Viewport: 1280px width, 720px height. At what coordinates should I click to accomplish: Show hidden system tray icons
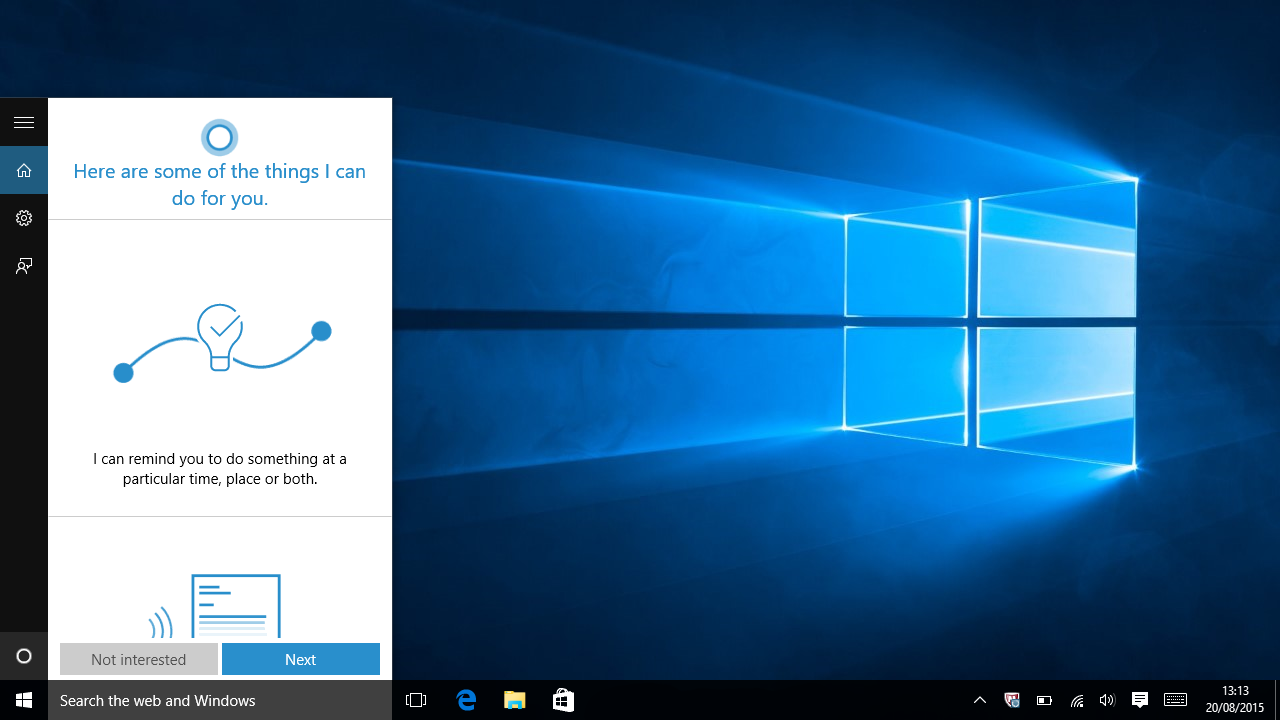(x=980, y=700)
